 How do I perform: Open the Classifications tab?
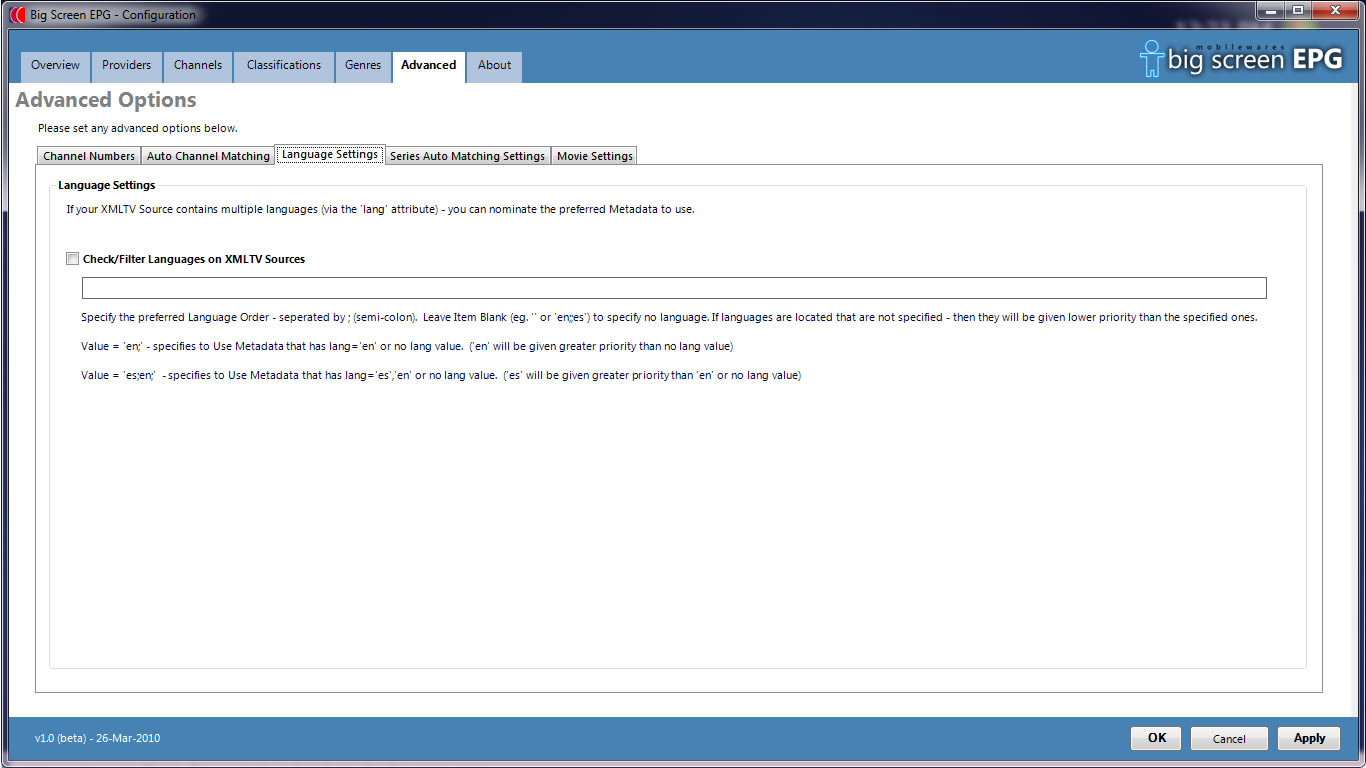click(x=284, y=66)
